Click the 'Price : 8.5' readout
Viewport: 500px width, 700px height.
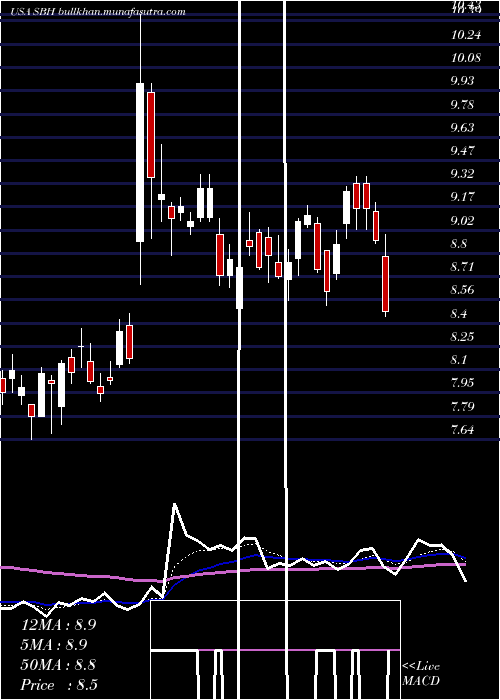tap(59, 685)
